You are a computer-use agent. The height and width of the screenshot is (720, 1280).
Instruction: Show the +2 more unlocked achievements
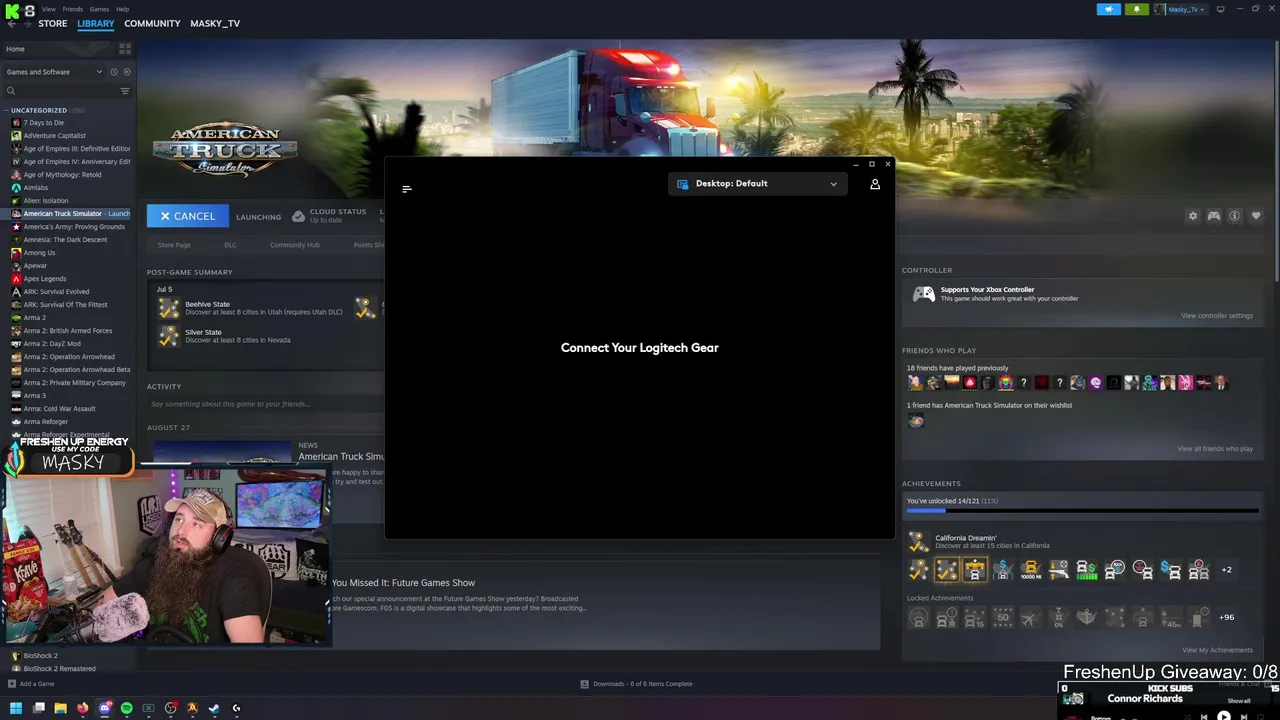(1227, 570)
